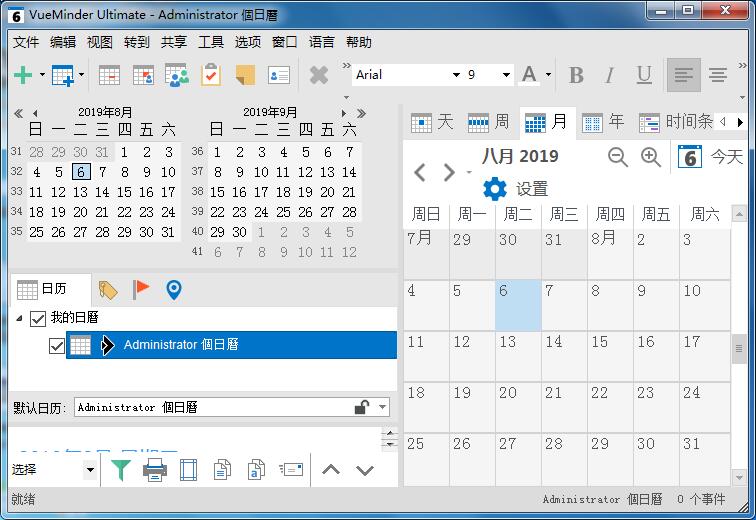Image resolution: width=756 pixels, height=520 pixels.
Task: Expand the left toolbar overflow chevron
Action: [346, 66]
